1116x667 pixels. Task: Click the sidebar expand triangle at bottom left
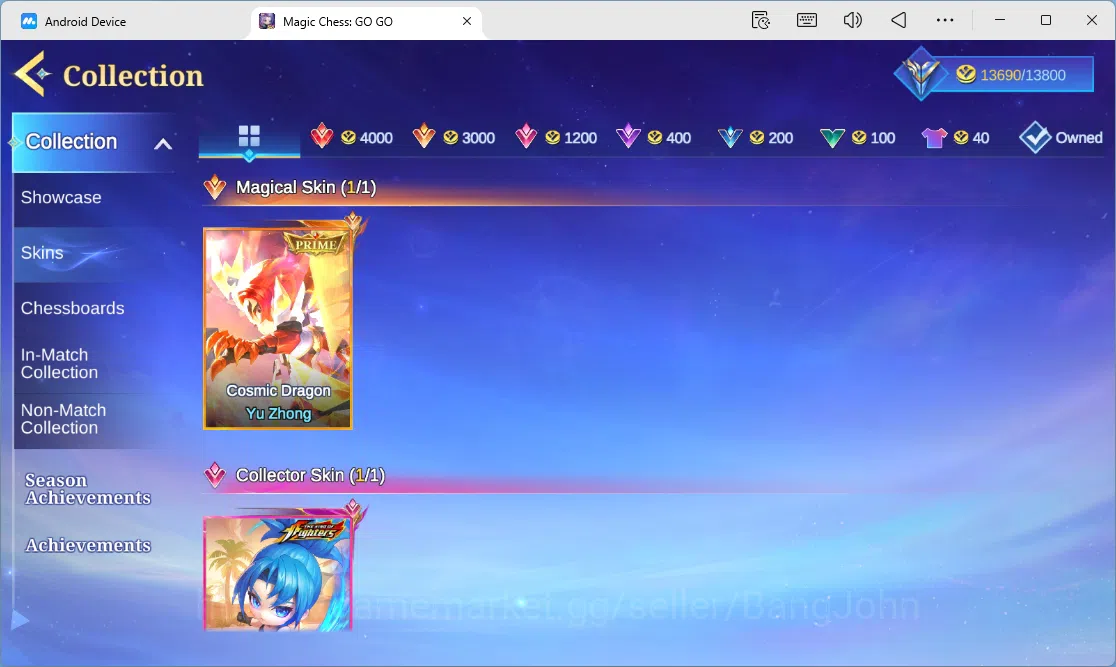tap(20, 620)
